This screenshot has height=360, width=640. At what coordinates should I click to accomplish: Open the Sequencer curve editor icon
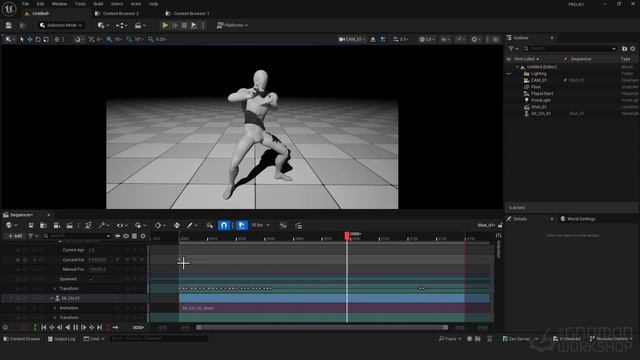coord(283,225)
